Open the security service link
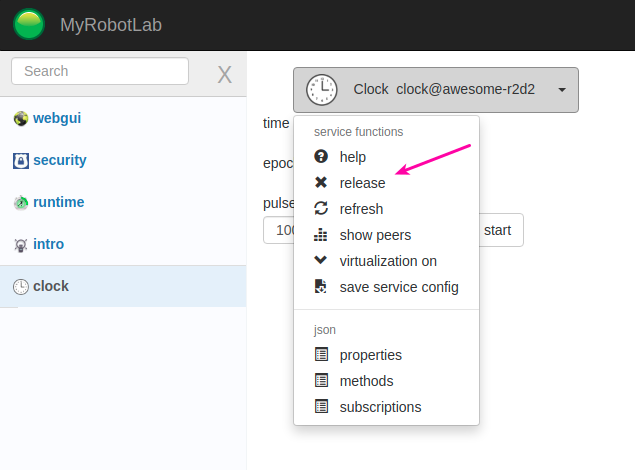The image size is (635, 470). [60, 160]
